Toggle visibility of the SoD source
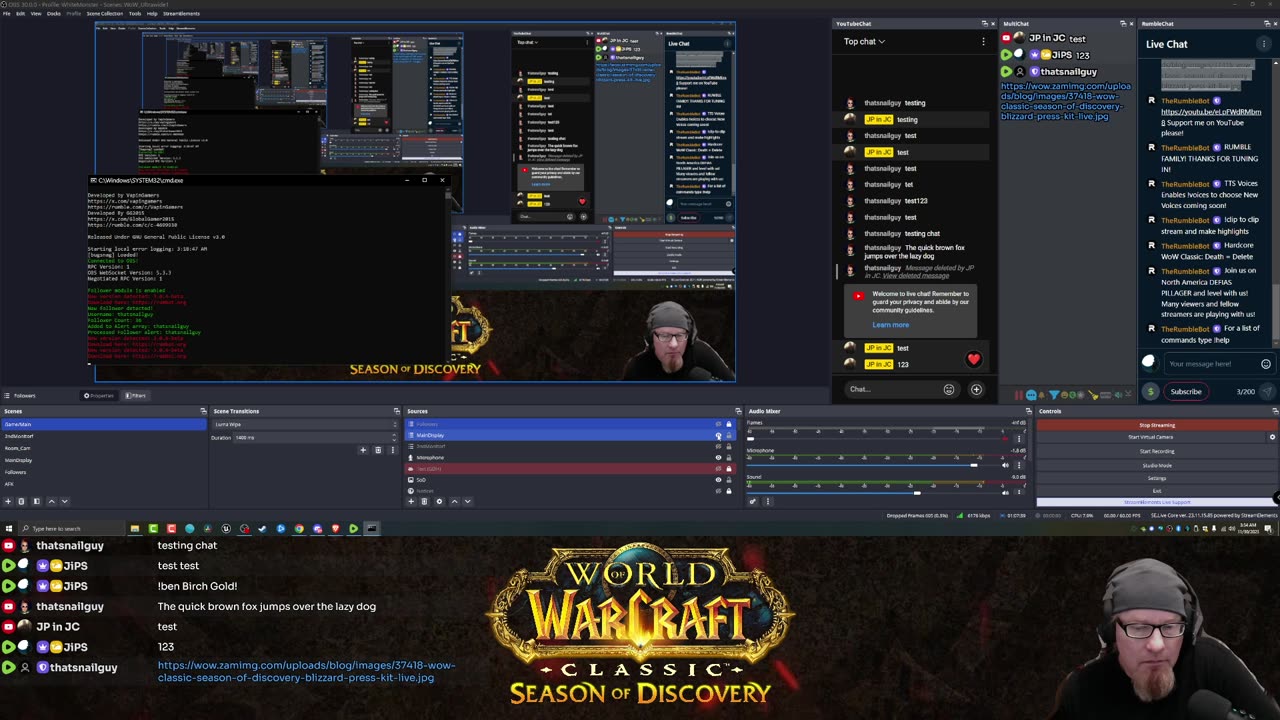Screen dimensions: 1280x720 [718, 480]
